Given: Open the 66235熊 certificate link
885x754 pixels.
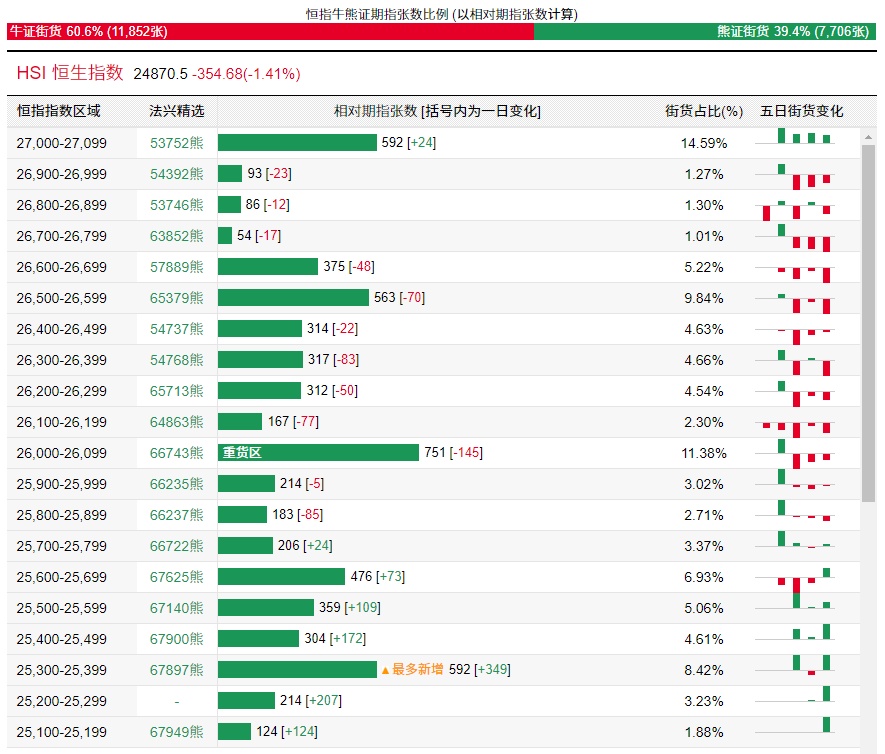Looking at the screenshot, I should click(x=177, y=484).
